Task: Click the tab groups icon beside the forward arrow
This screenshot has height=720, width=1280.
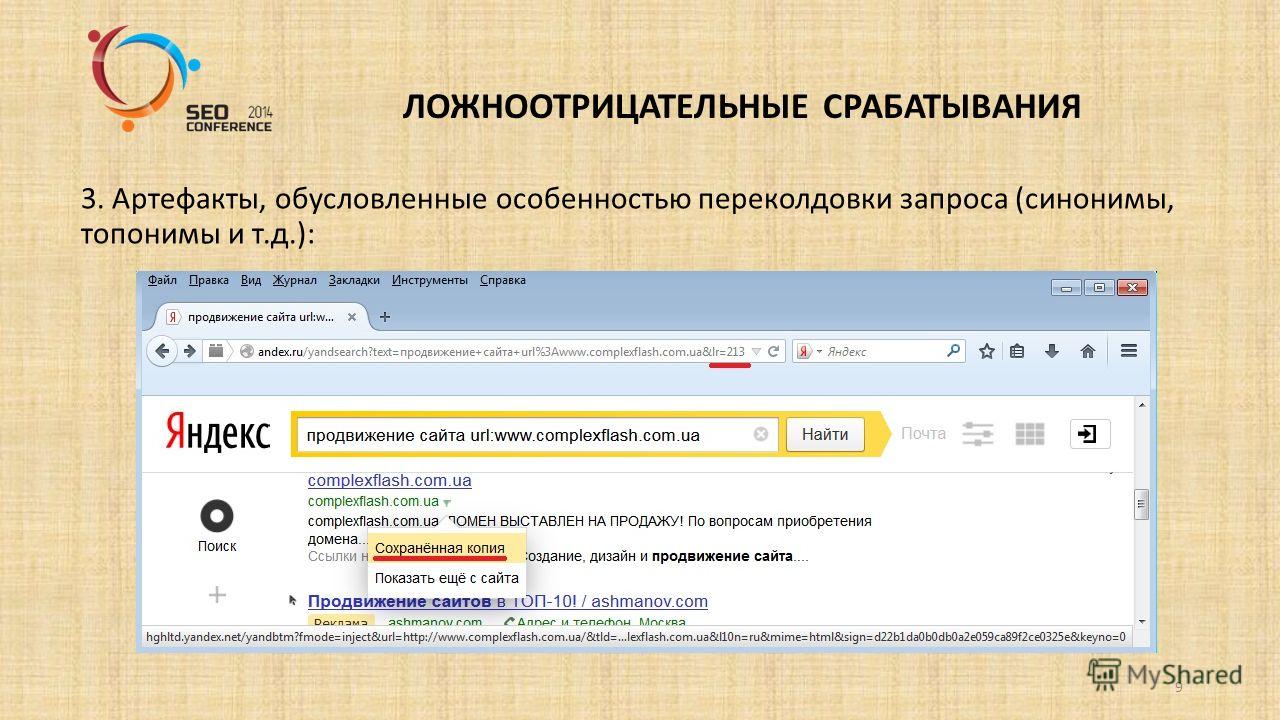Action: click(215, 351)
